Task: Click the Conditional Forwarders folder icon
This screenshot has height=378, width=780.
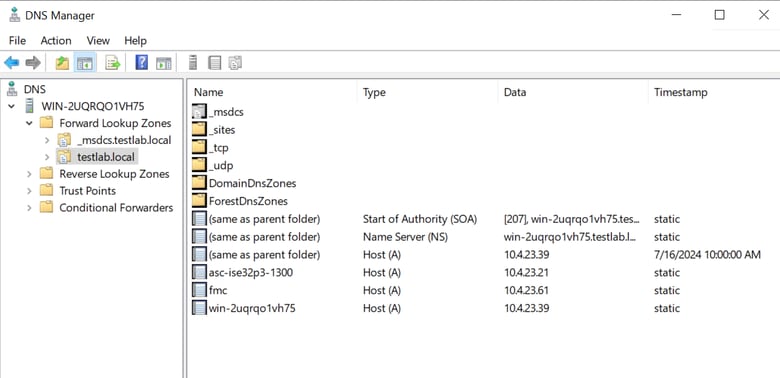Action: tap(46, 207)
